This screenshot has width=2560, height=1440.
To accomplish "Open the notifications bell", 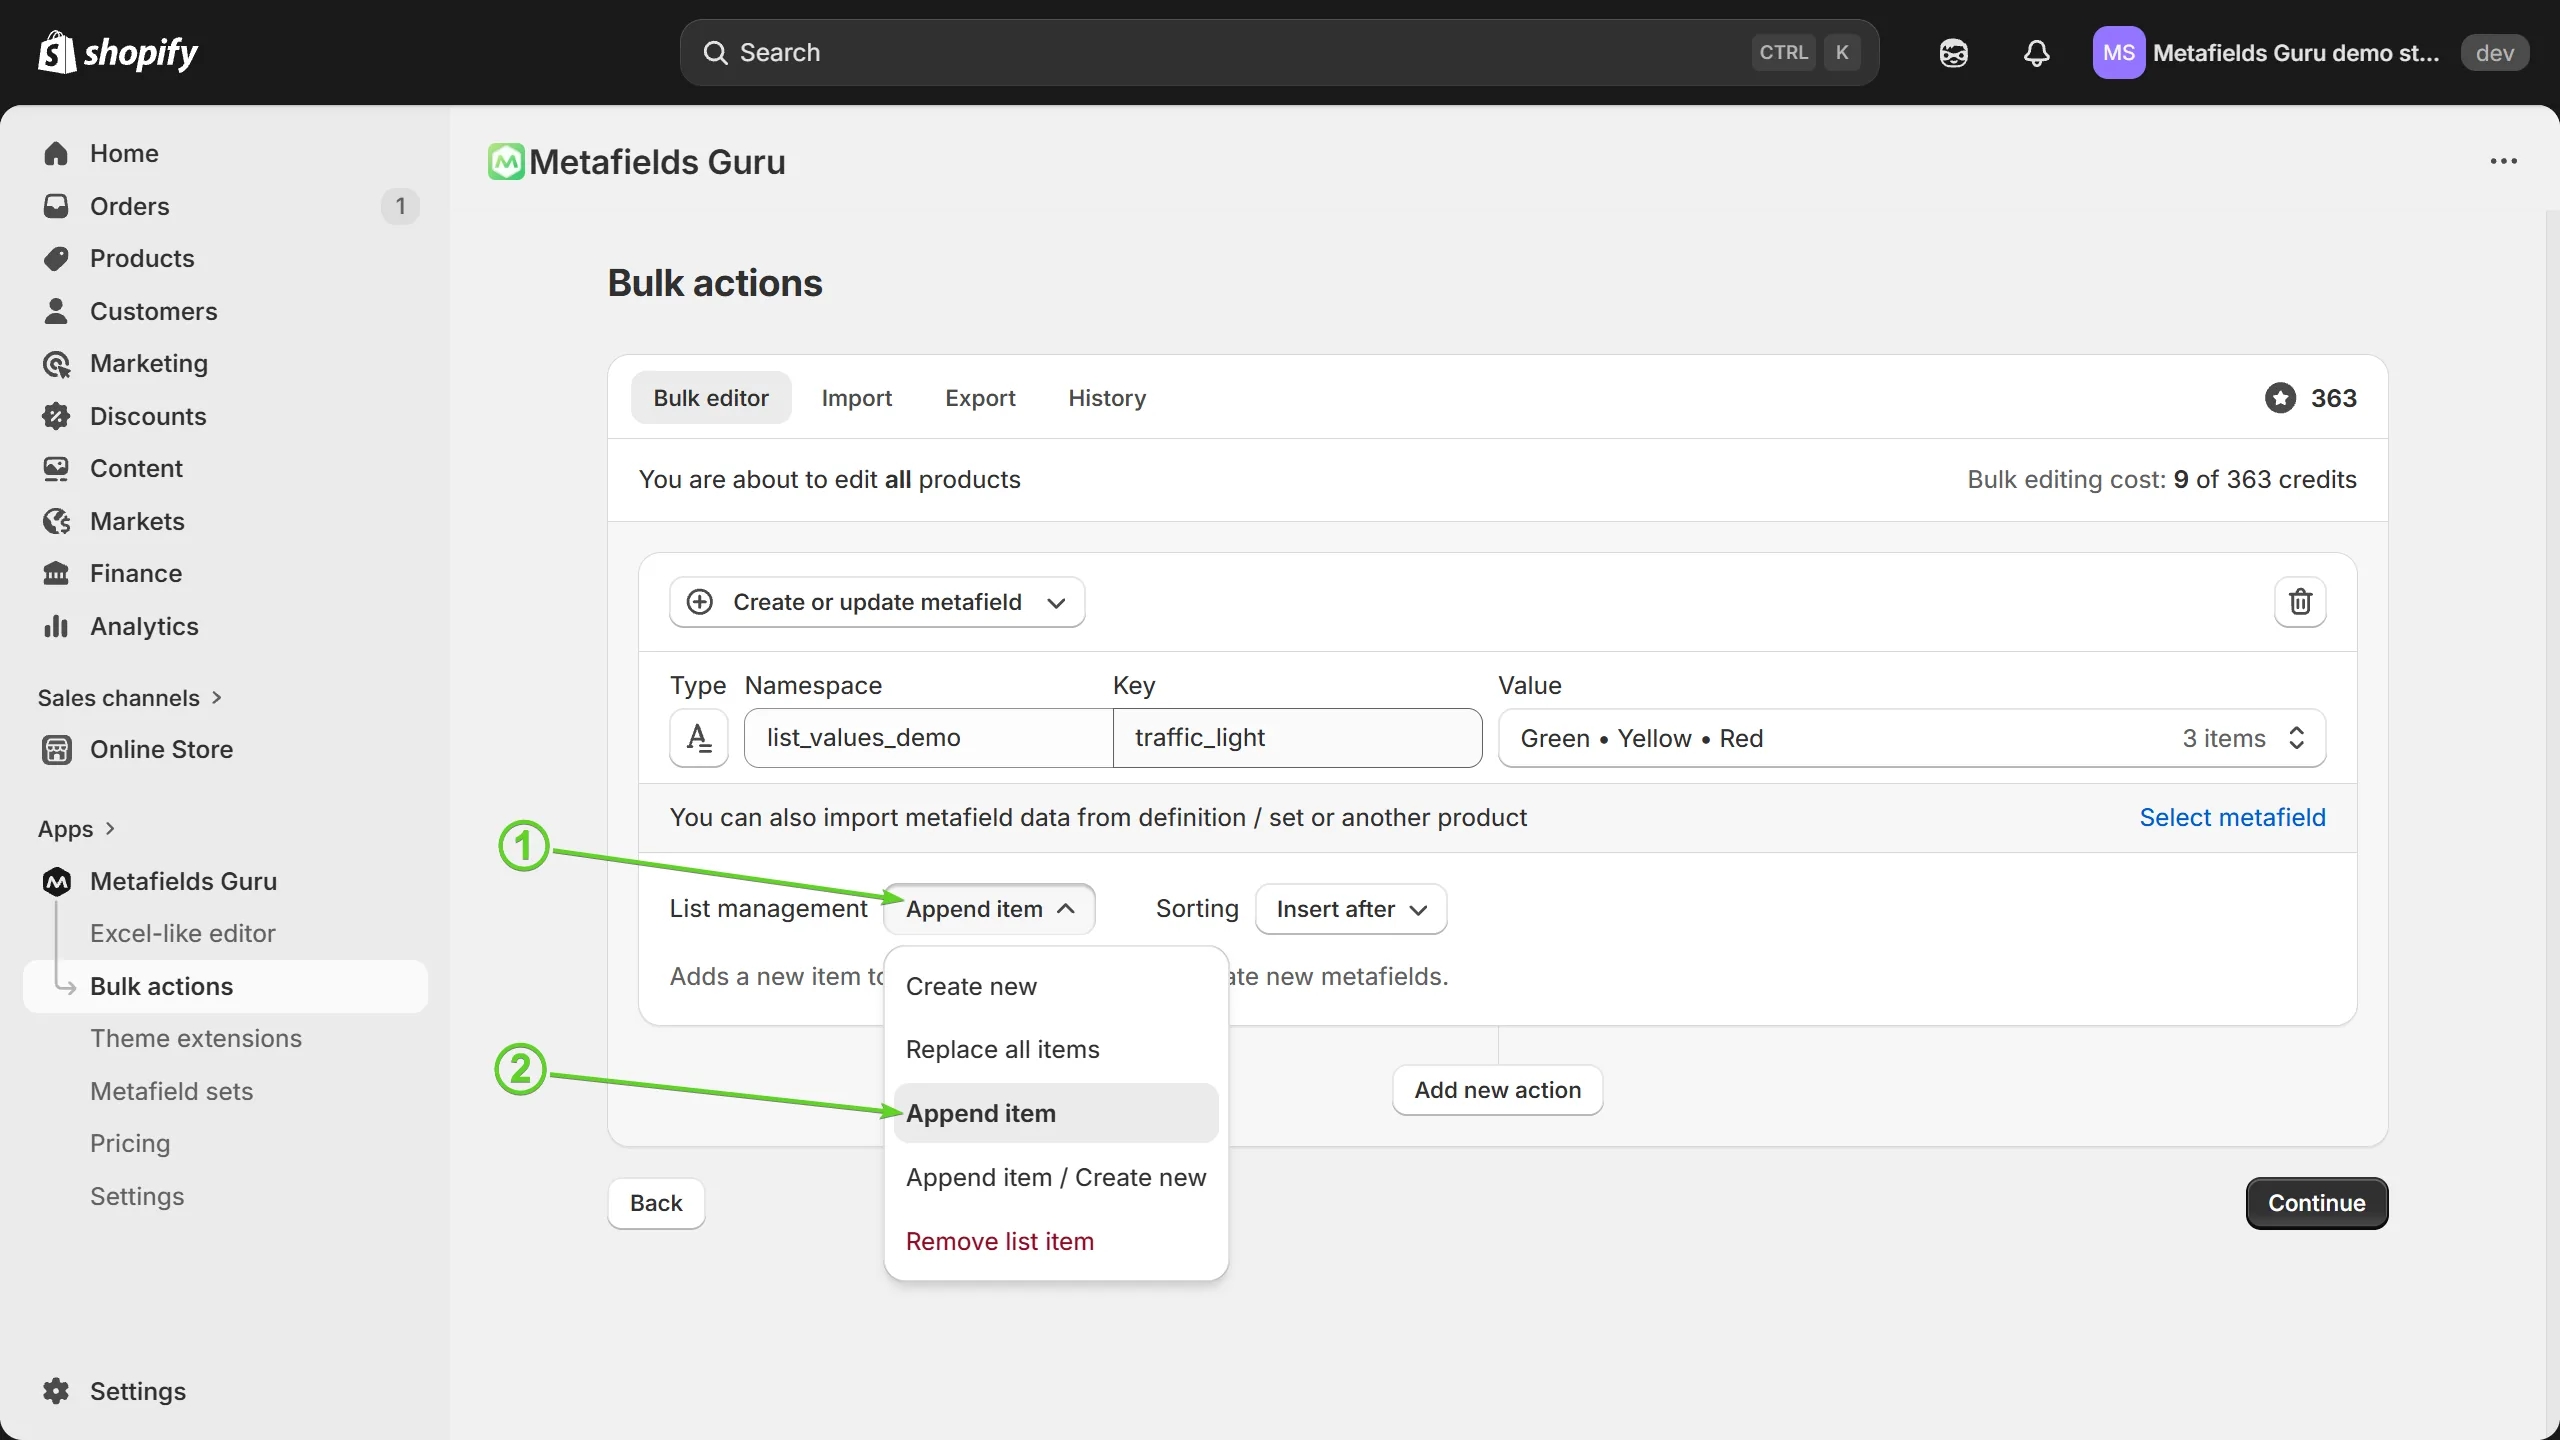I will (x=2037, y=53).
